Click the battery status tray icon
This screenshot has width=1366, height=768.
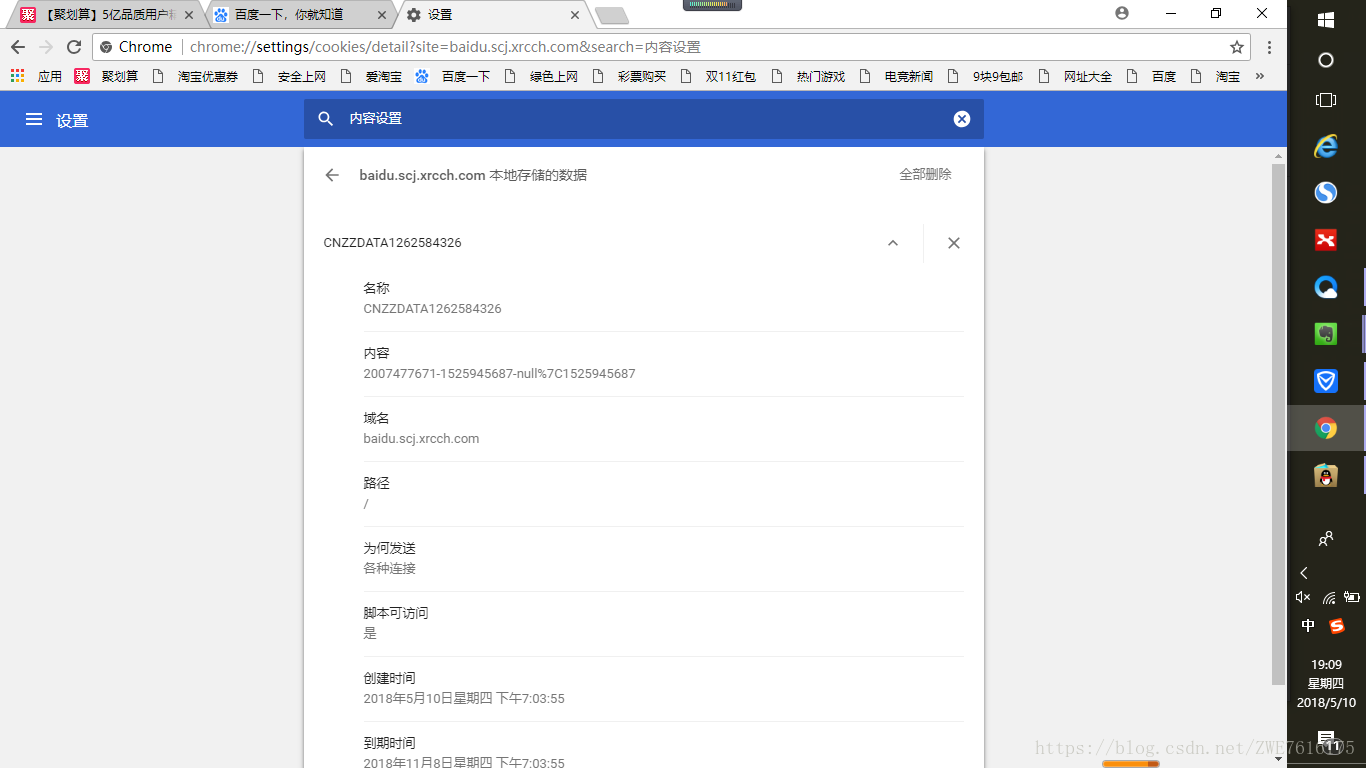[1352, 597]
